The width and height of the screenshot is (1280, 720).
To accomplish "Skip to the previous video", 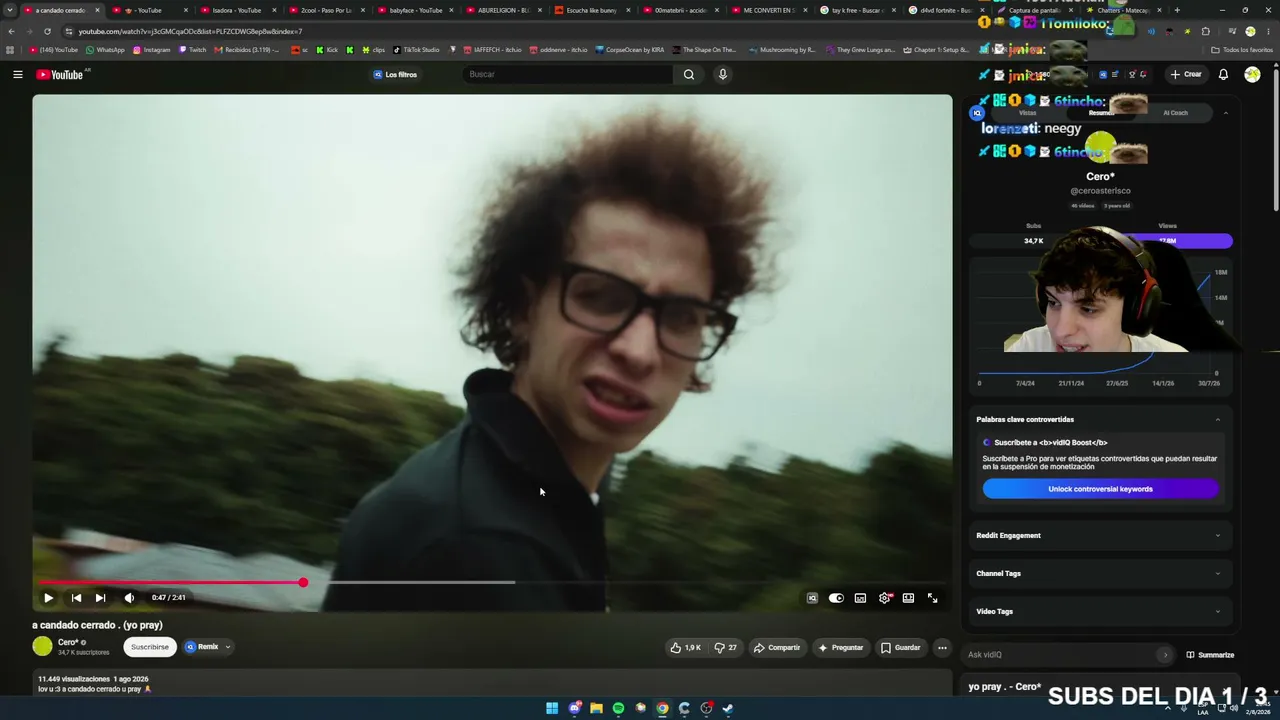I will pyautogui.click(x=76, y=598).
